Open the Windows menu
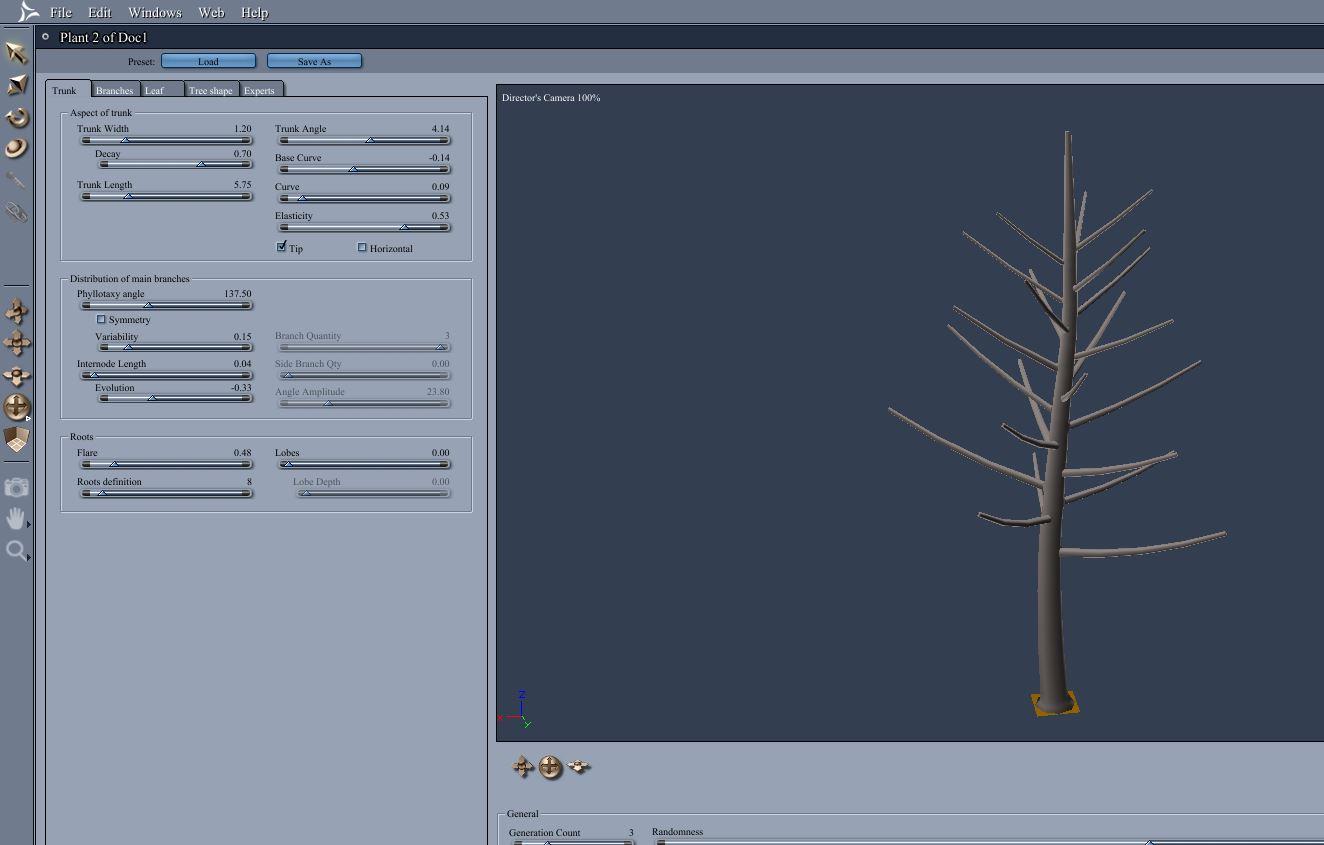The image size is (1324, 845). point(155,12)
